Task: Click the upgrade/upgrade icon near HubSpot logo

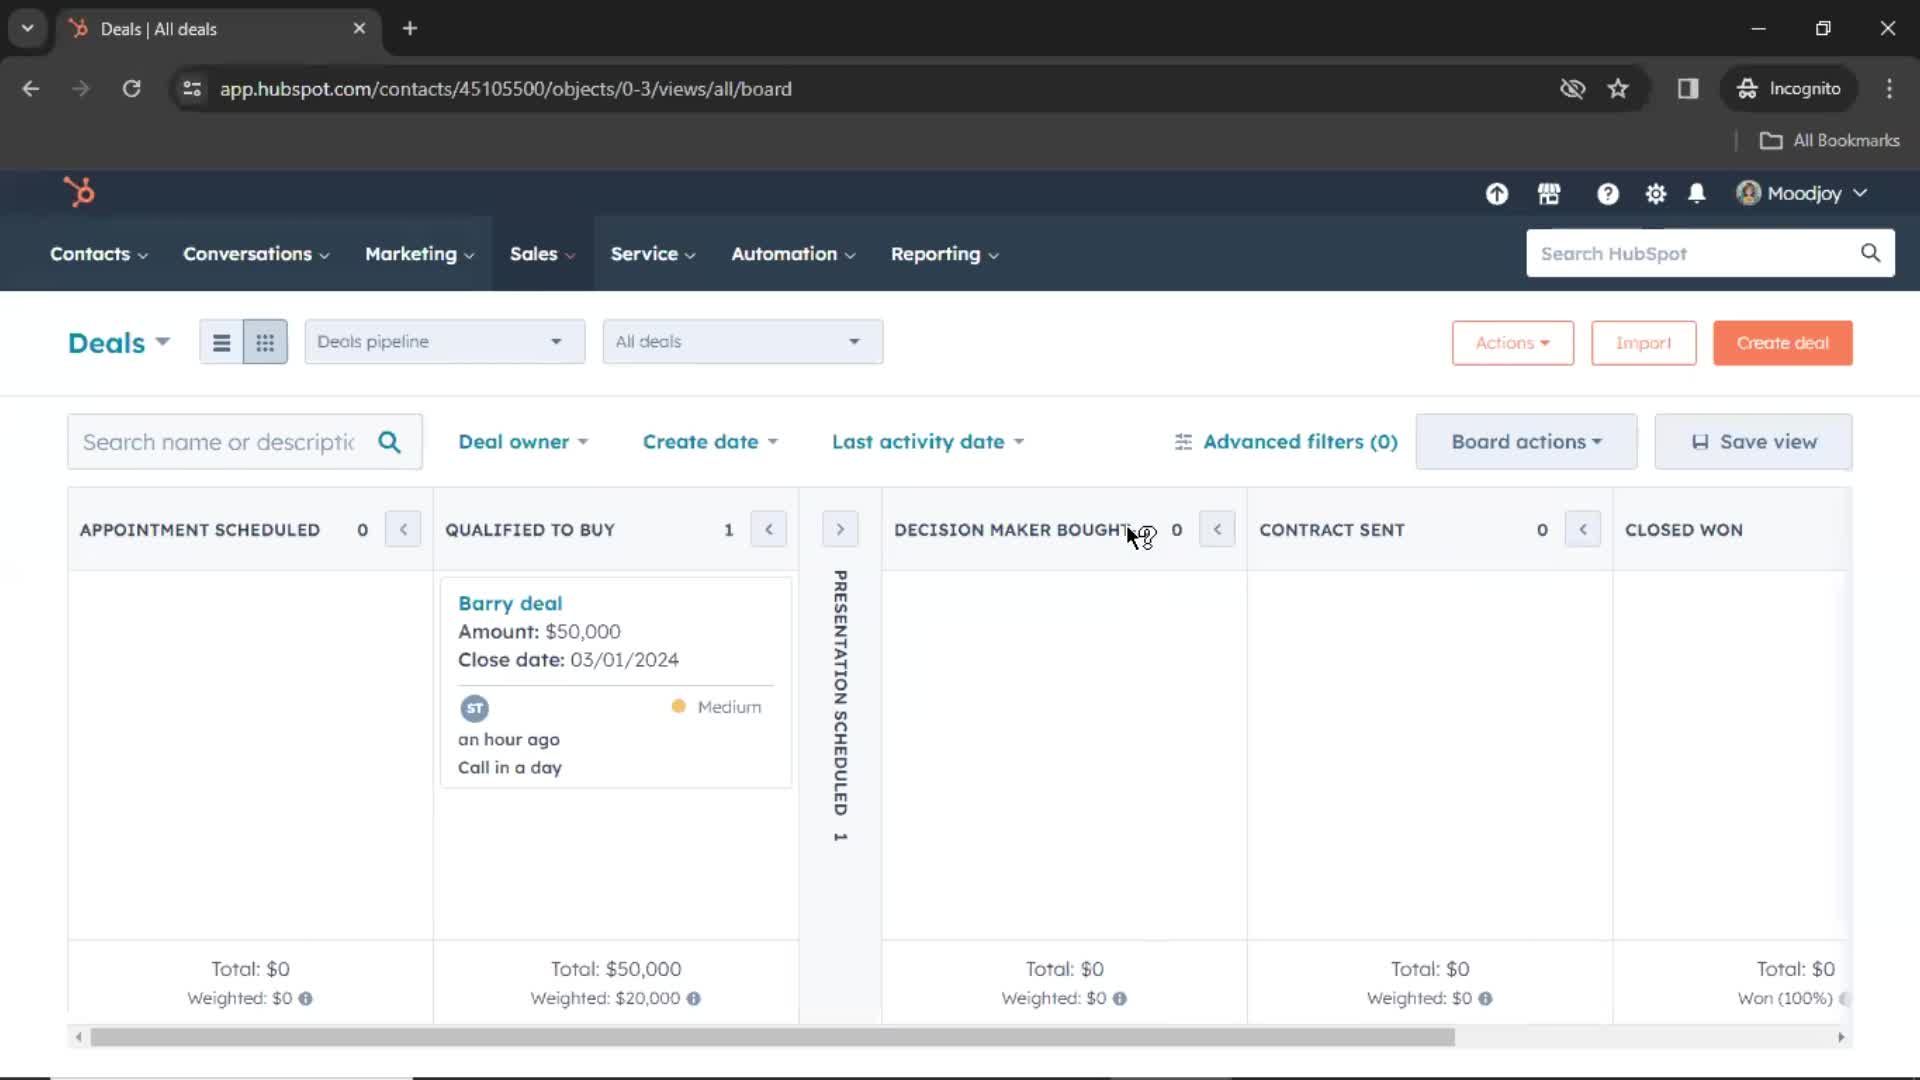Action: click(x=1497, y=194)
